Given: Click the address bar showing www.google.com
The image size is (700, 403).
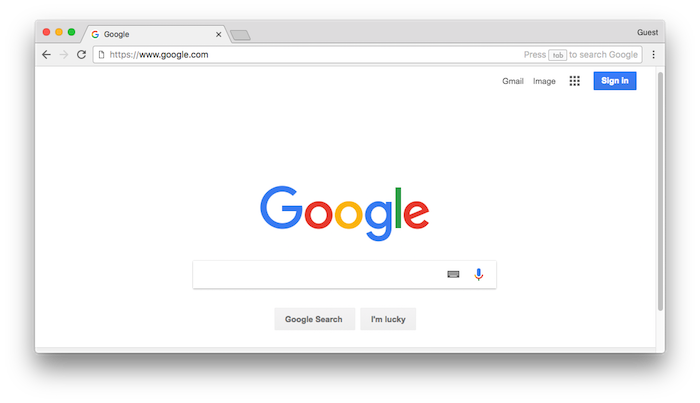Looking at the screenshot, I should pyautogui.click(x=367, y=54).
